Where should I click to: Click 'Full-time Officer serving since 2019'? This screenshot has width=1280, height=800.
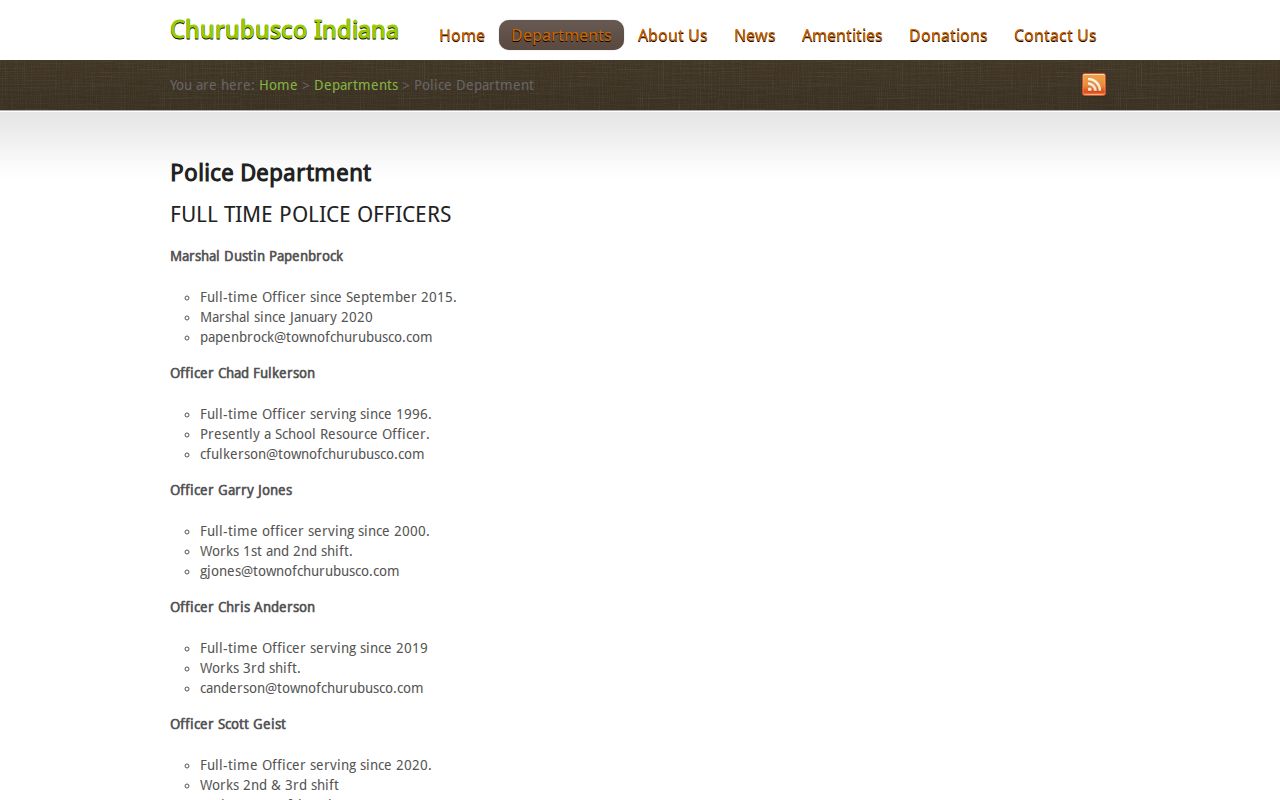(x=314, y=648)
